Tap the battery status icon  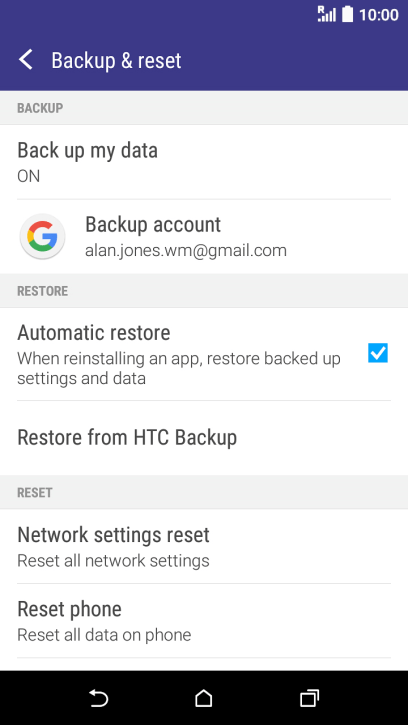pos(347,14)
